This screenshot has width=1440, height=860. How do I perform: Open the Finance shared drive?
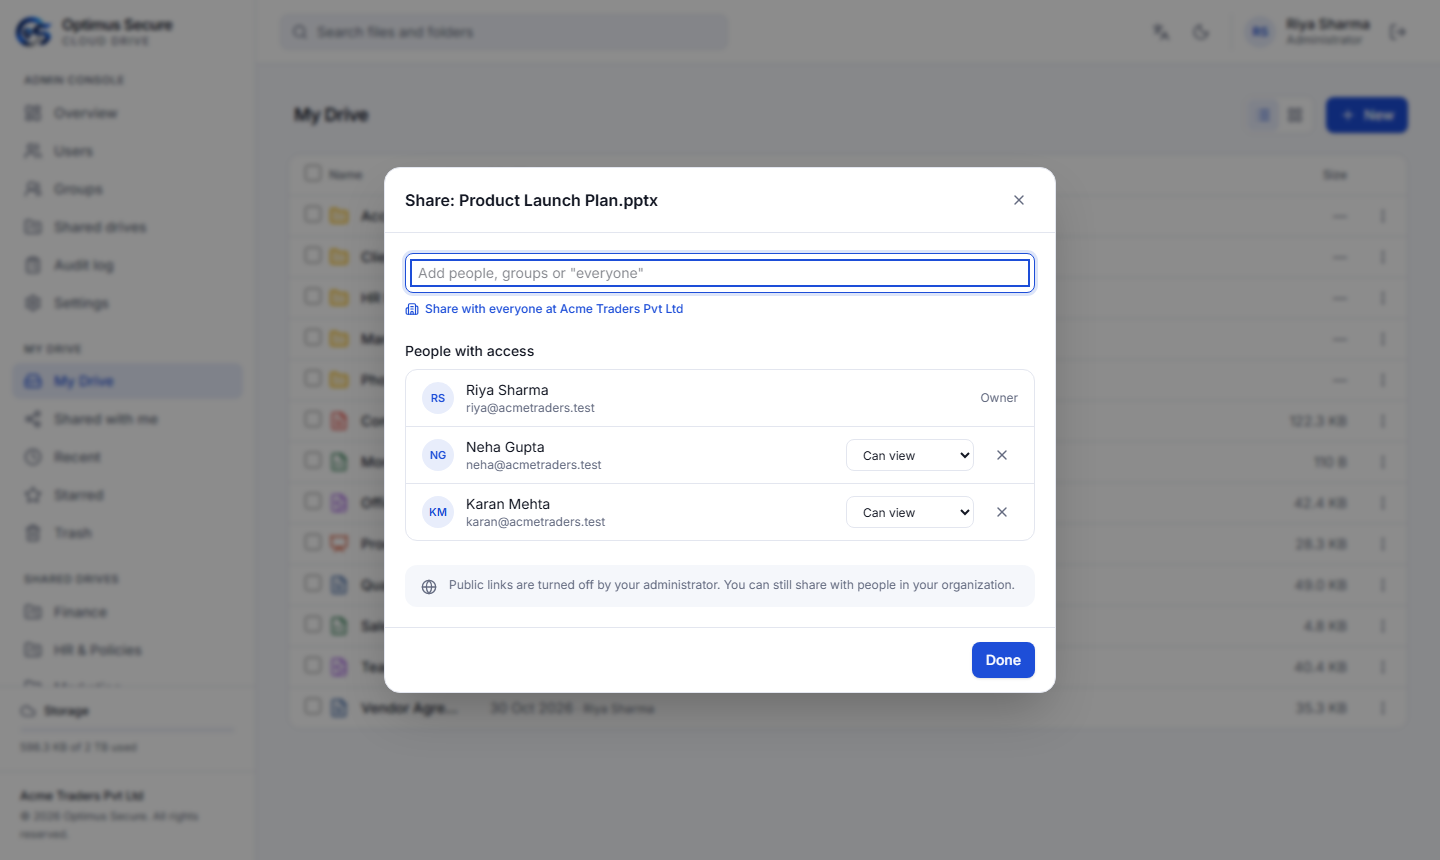coord(127,612)
